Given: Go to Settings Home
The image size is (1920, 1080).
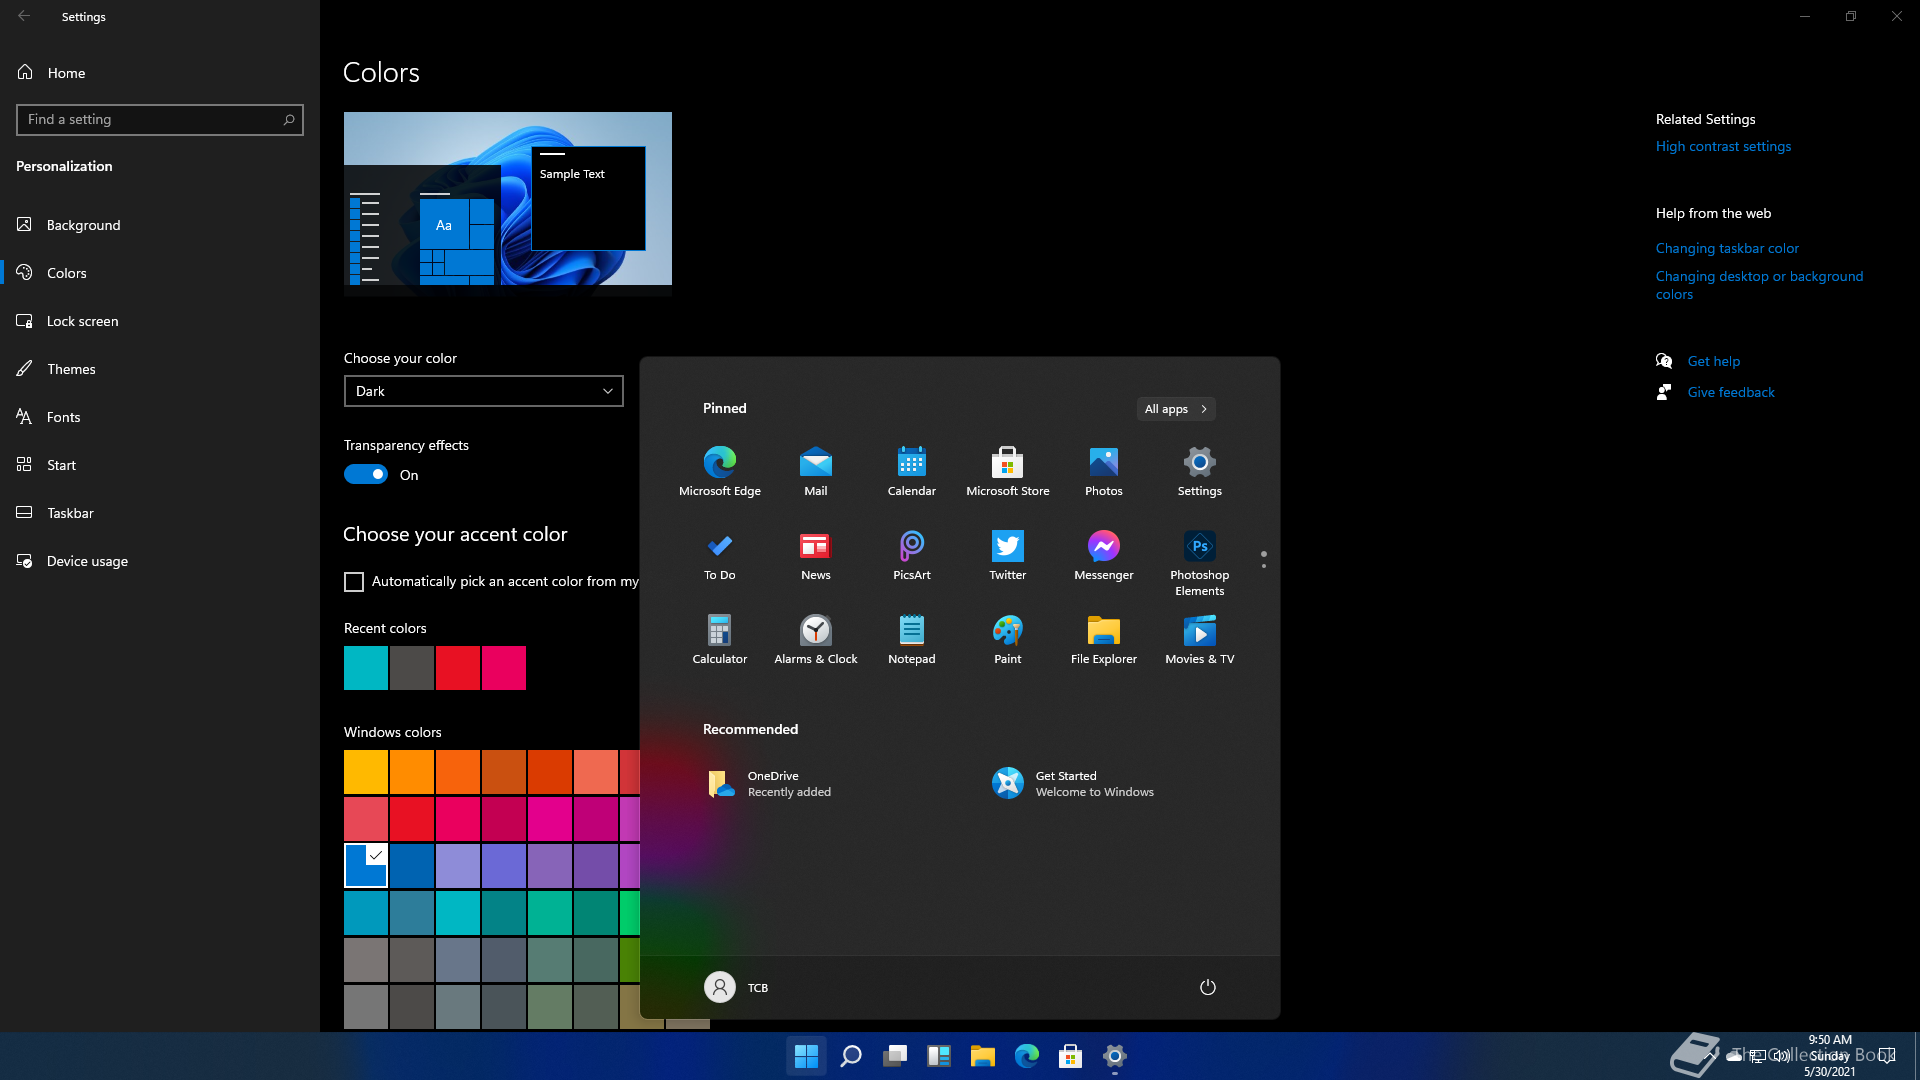Looking at the screenshot, I should [160, 73].
